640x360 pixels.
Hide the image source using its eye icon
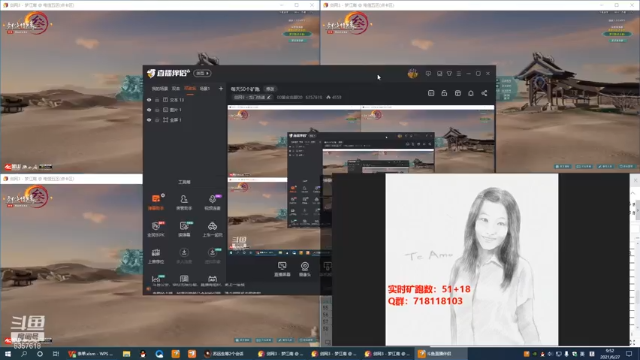(x=149, y=110)
